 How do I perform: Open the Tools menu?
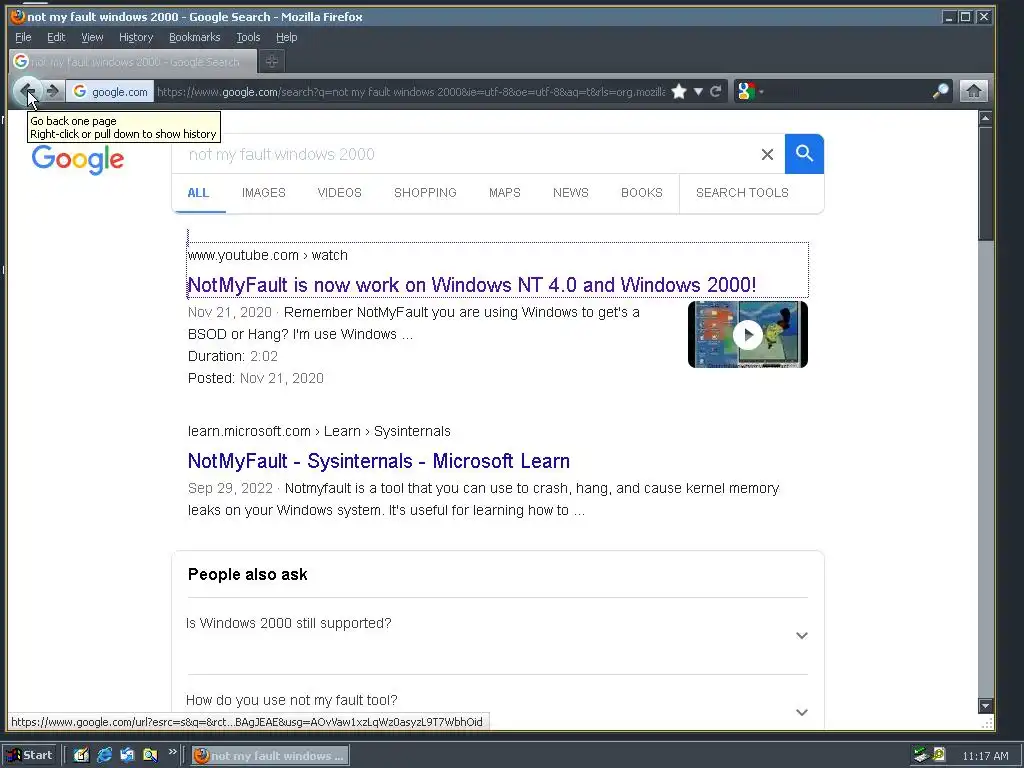(248, 37)
